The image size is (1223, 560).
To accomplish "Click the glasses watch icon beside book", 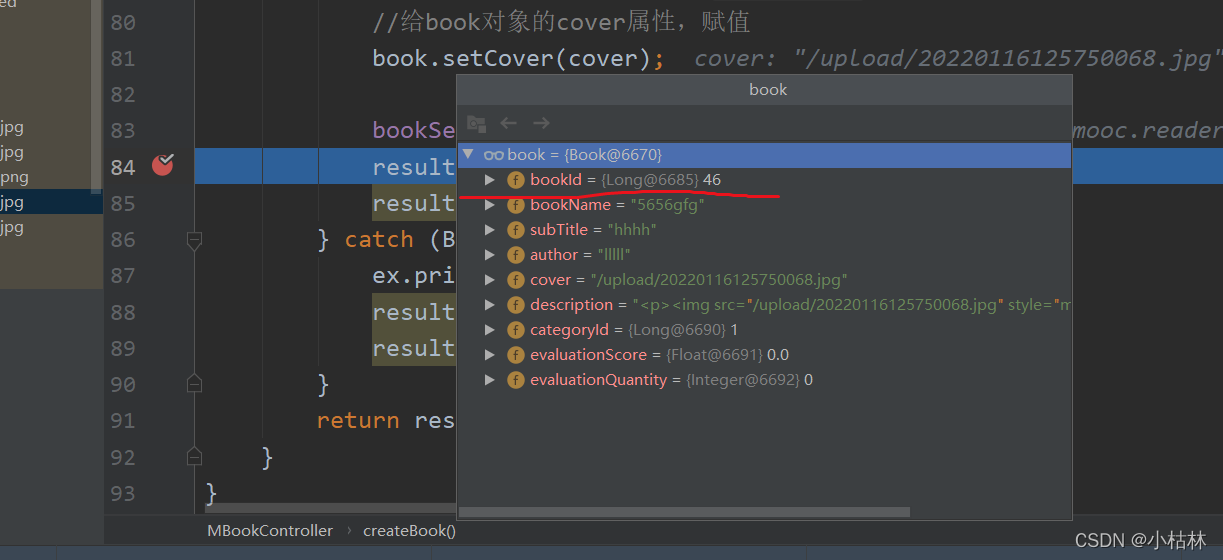I will coord(493,155).
